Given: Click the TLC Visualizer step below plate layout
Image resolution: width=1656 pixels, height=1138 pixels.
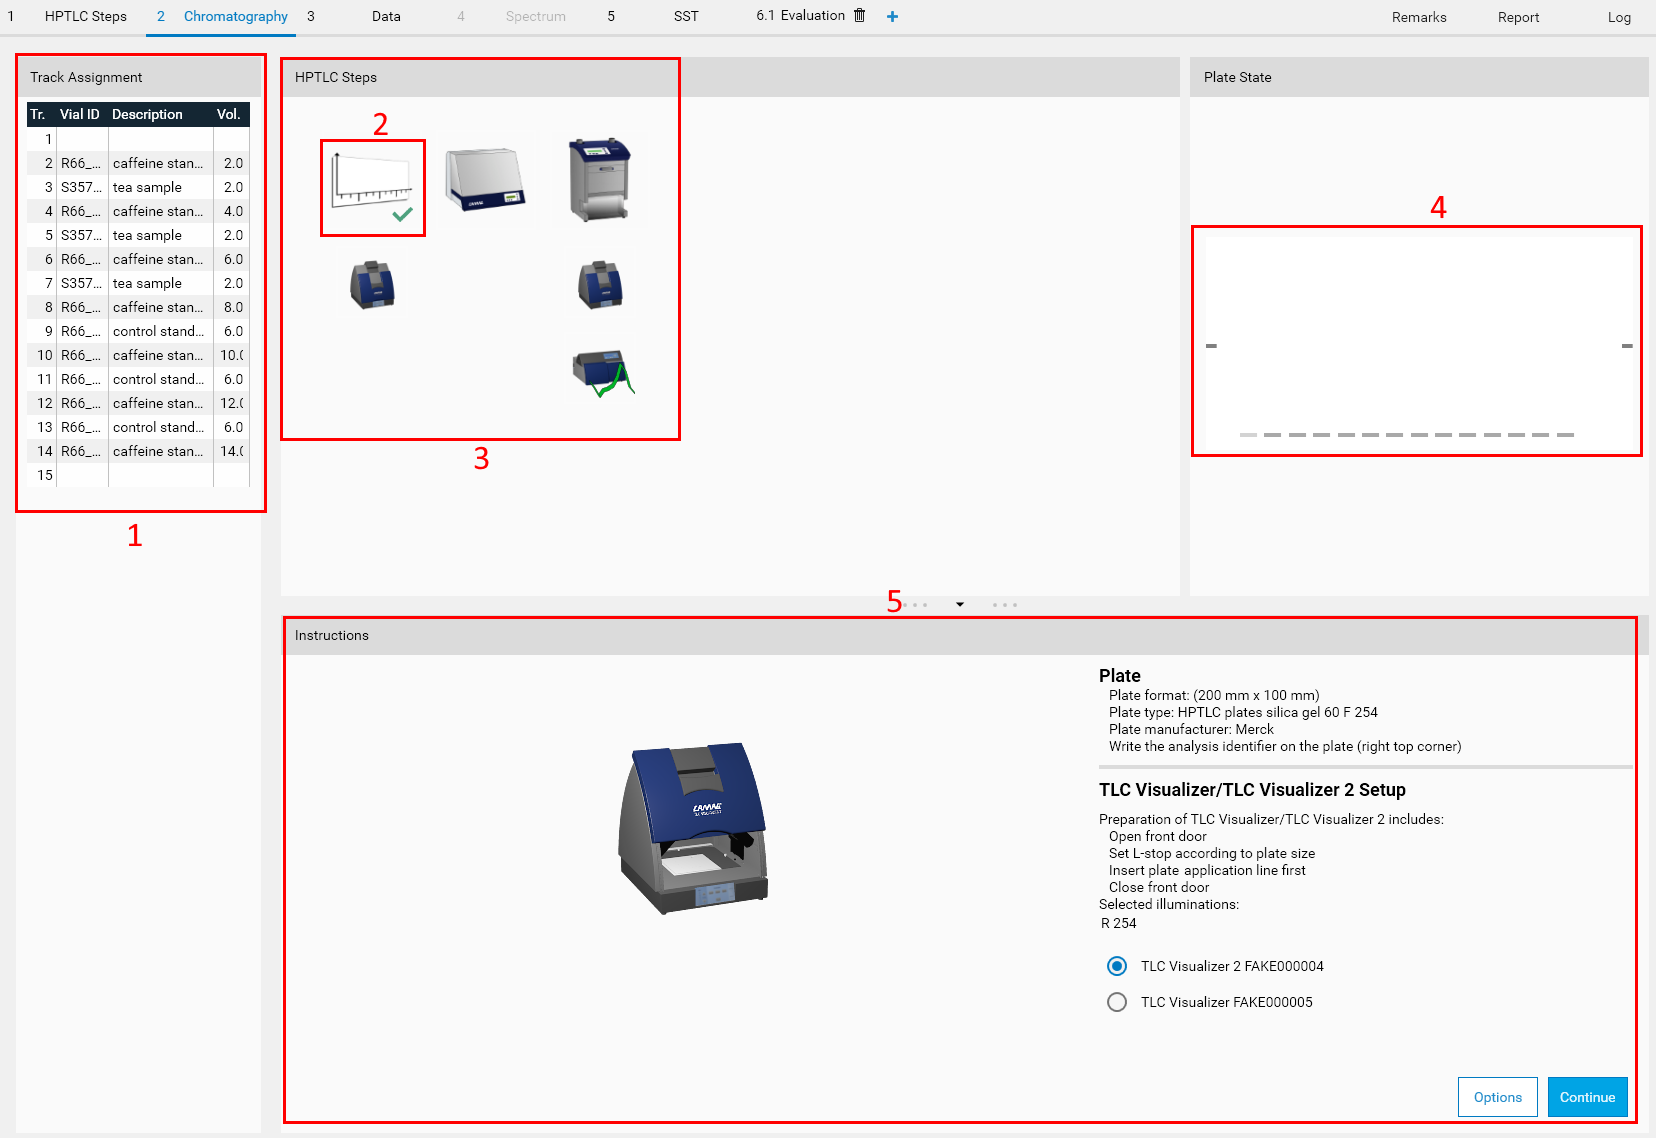Looking at the screenshot, I should pos(372,285).
